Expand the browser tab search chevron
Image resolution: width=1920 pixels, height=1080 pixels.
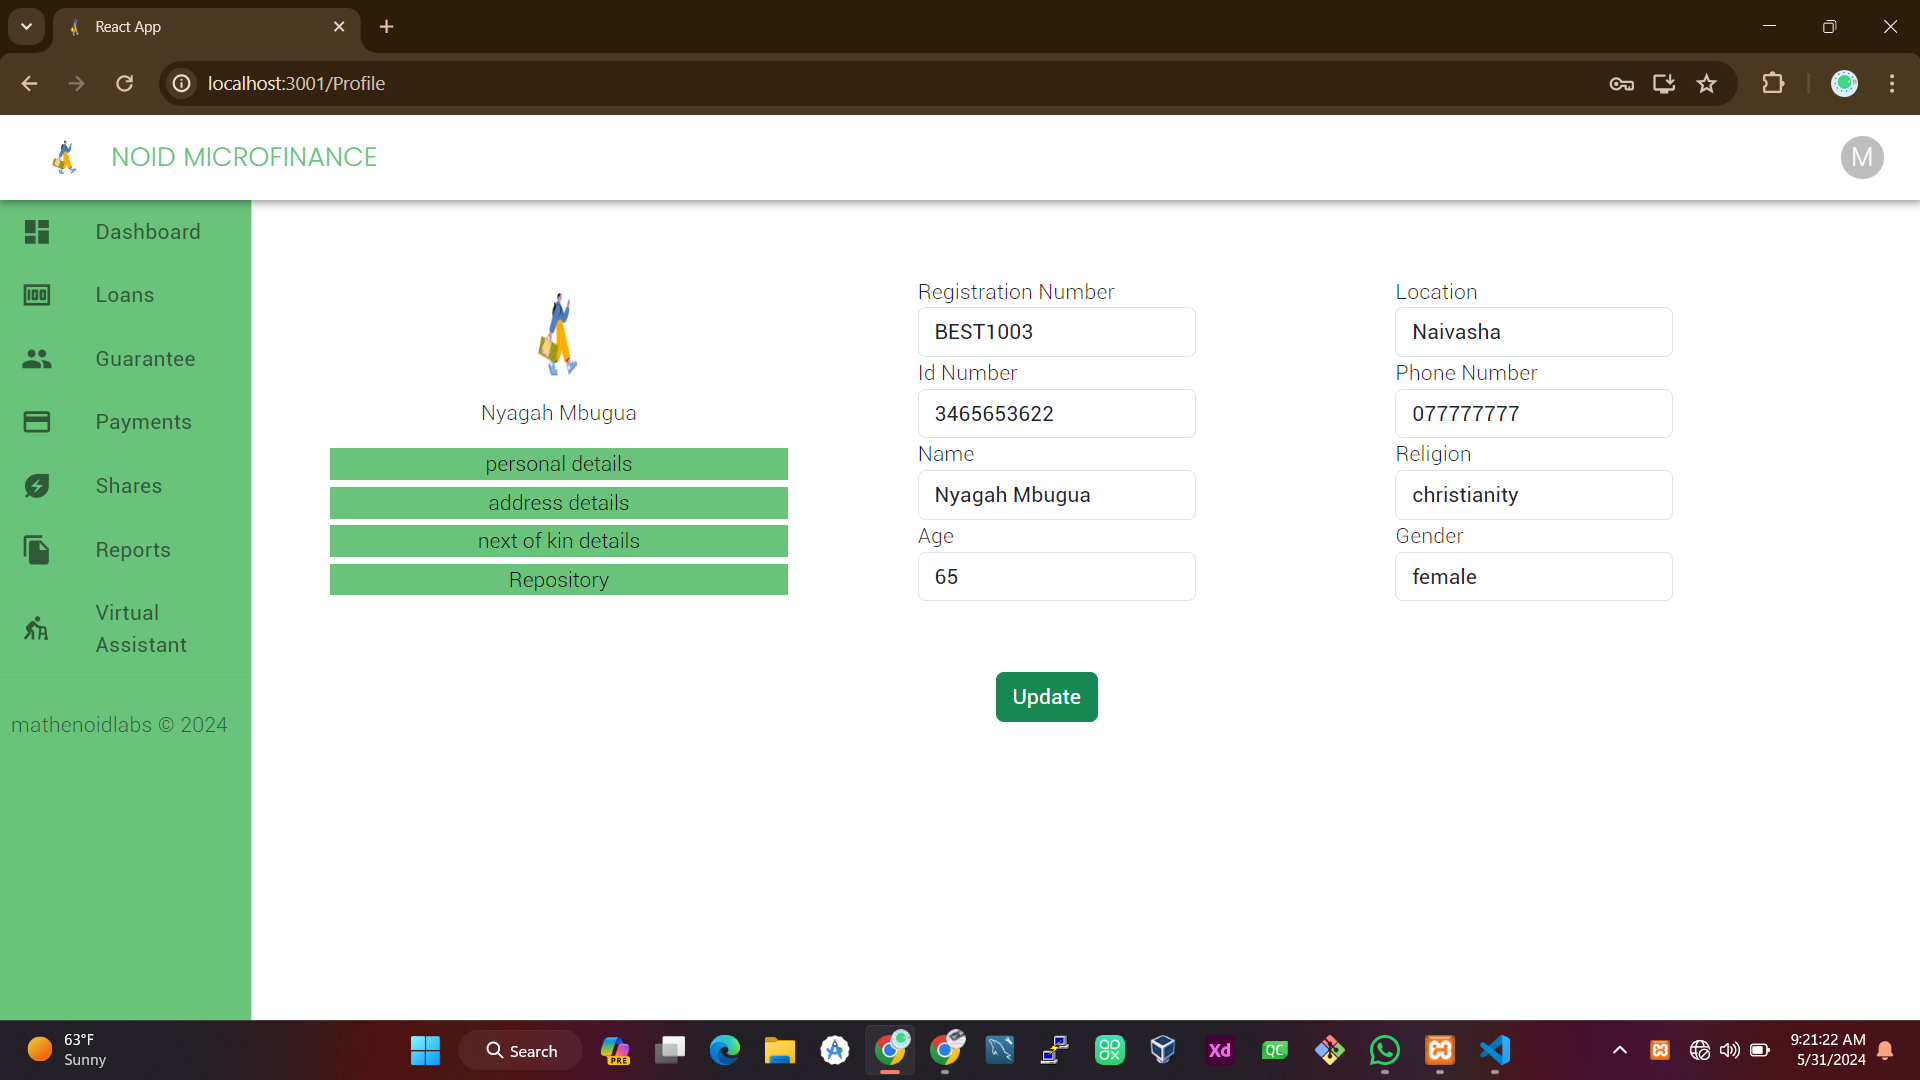[x=27, y=27]
